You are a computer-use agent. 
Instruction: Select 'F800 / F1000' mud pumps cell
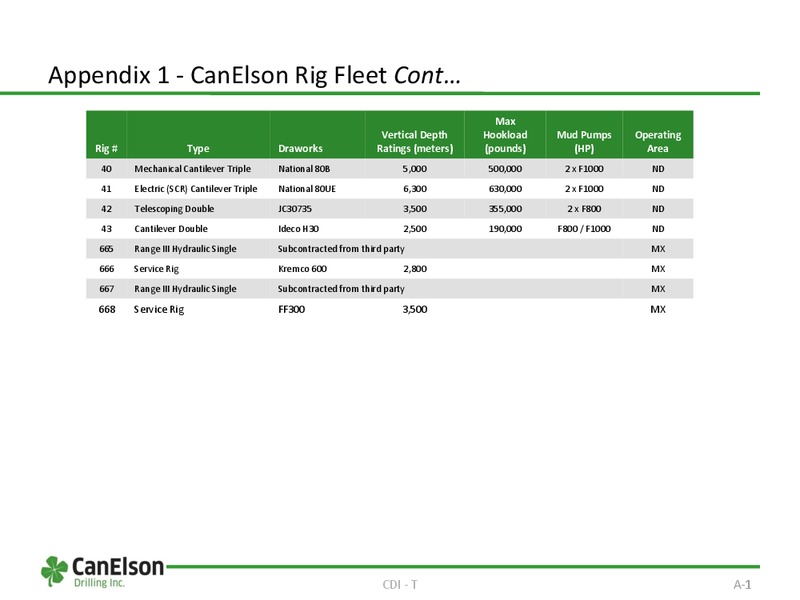click(x=584, y=229)
